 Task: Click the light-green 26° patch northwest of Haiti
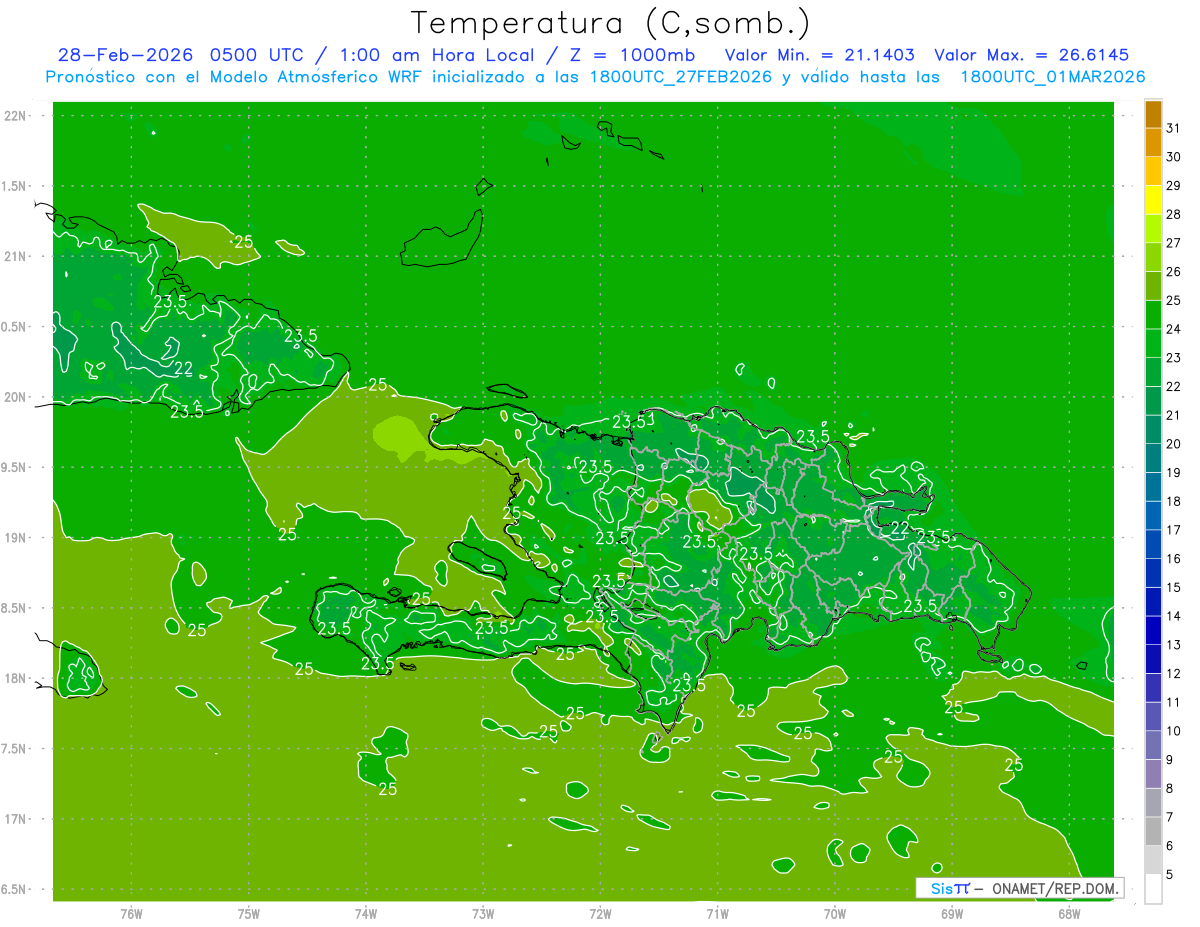pos(403,435)
